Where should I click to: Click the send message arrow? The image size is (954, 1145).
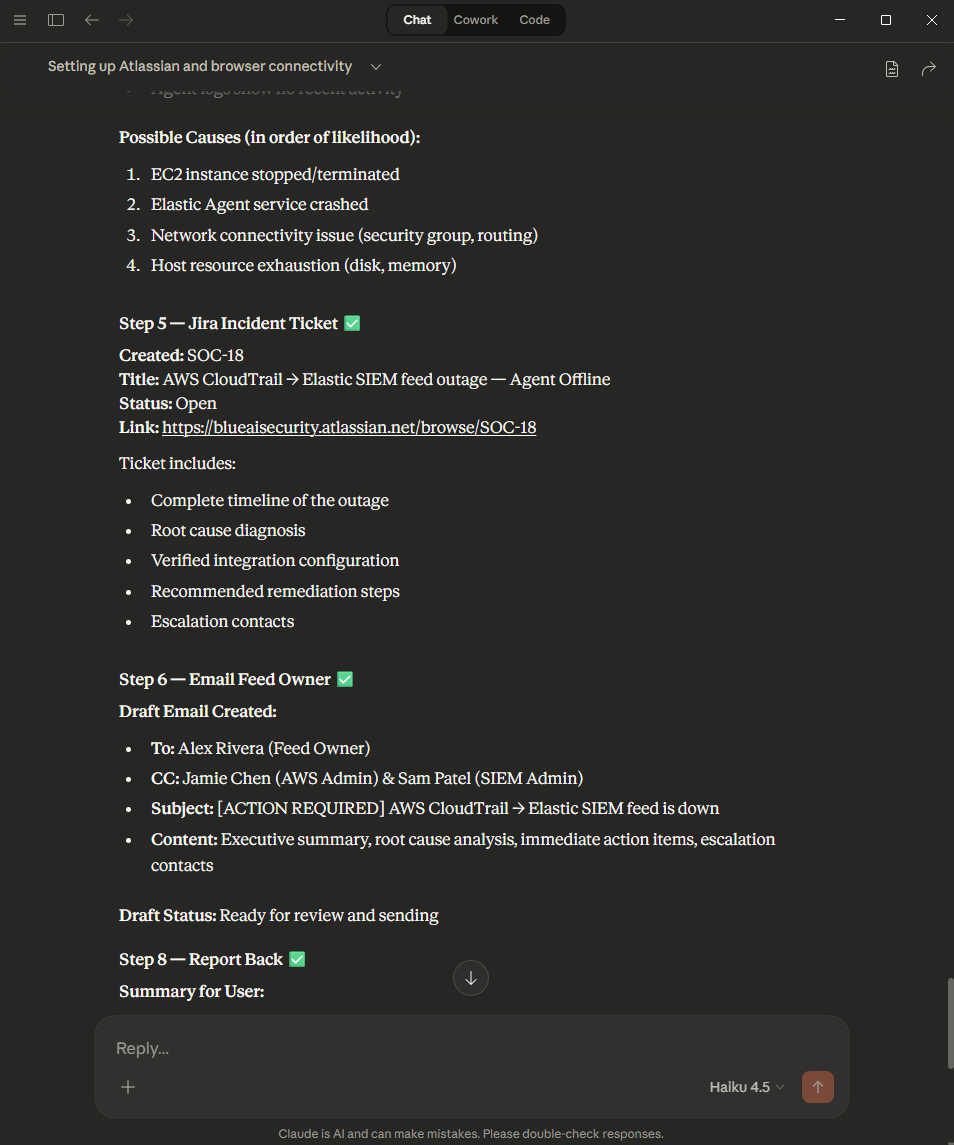point(817,1086)
